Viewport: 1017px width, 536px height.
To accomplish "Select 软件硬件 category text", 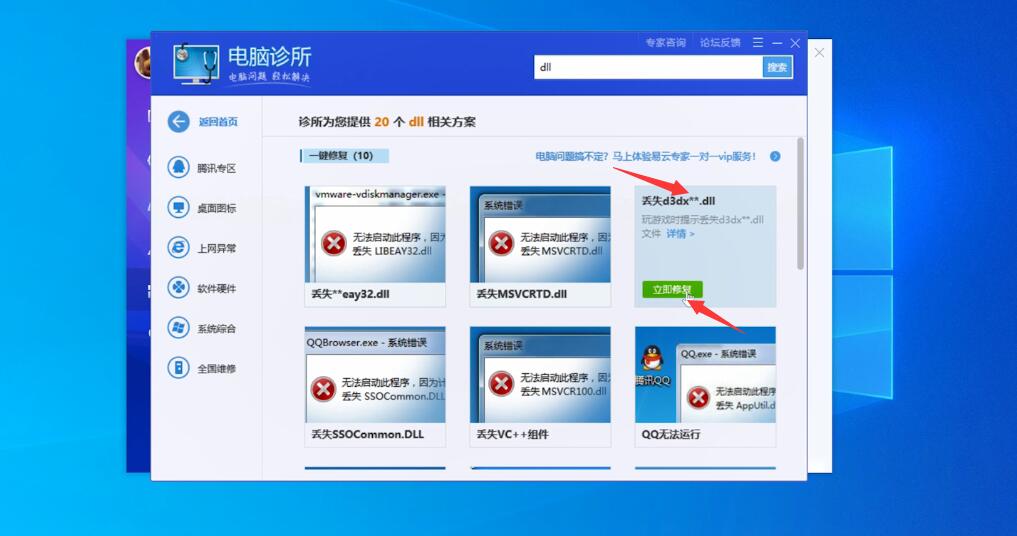I will [217, 289].
